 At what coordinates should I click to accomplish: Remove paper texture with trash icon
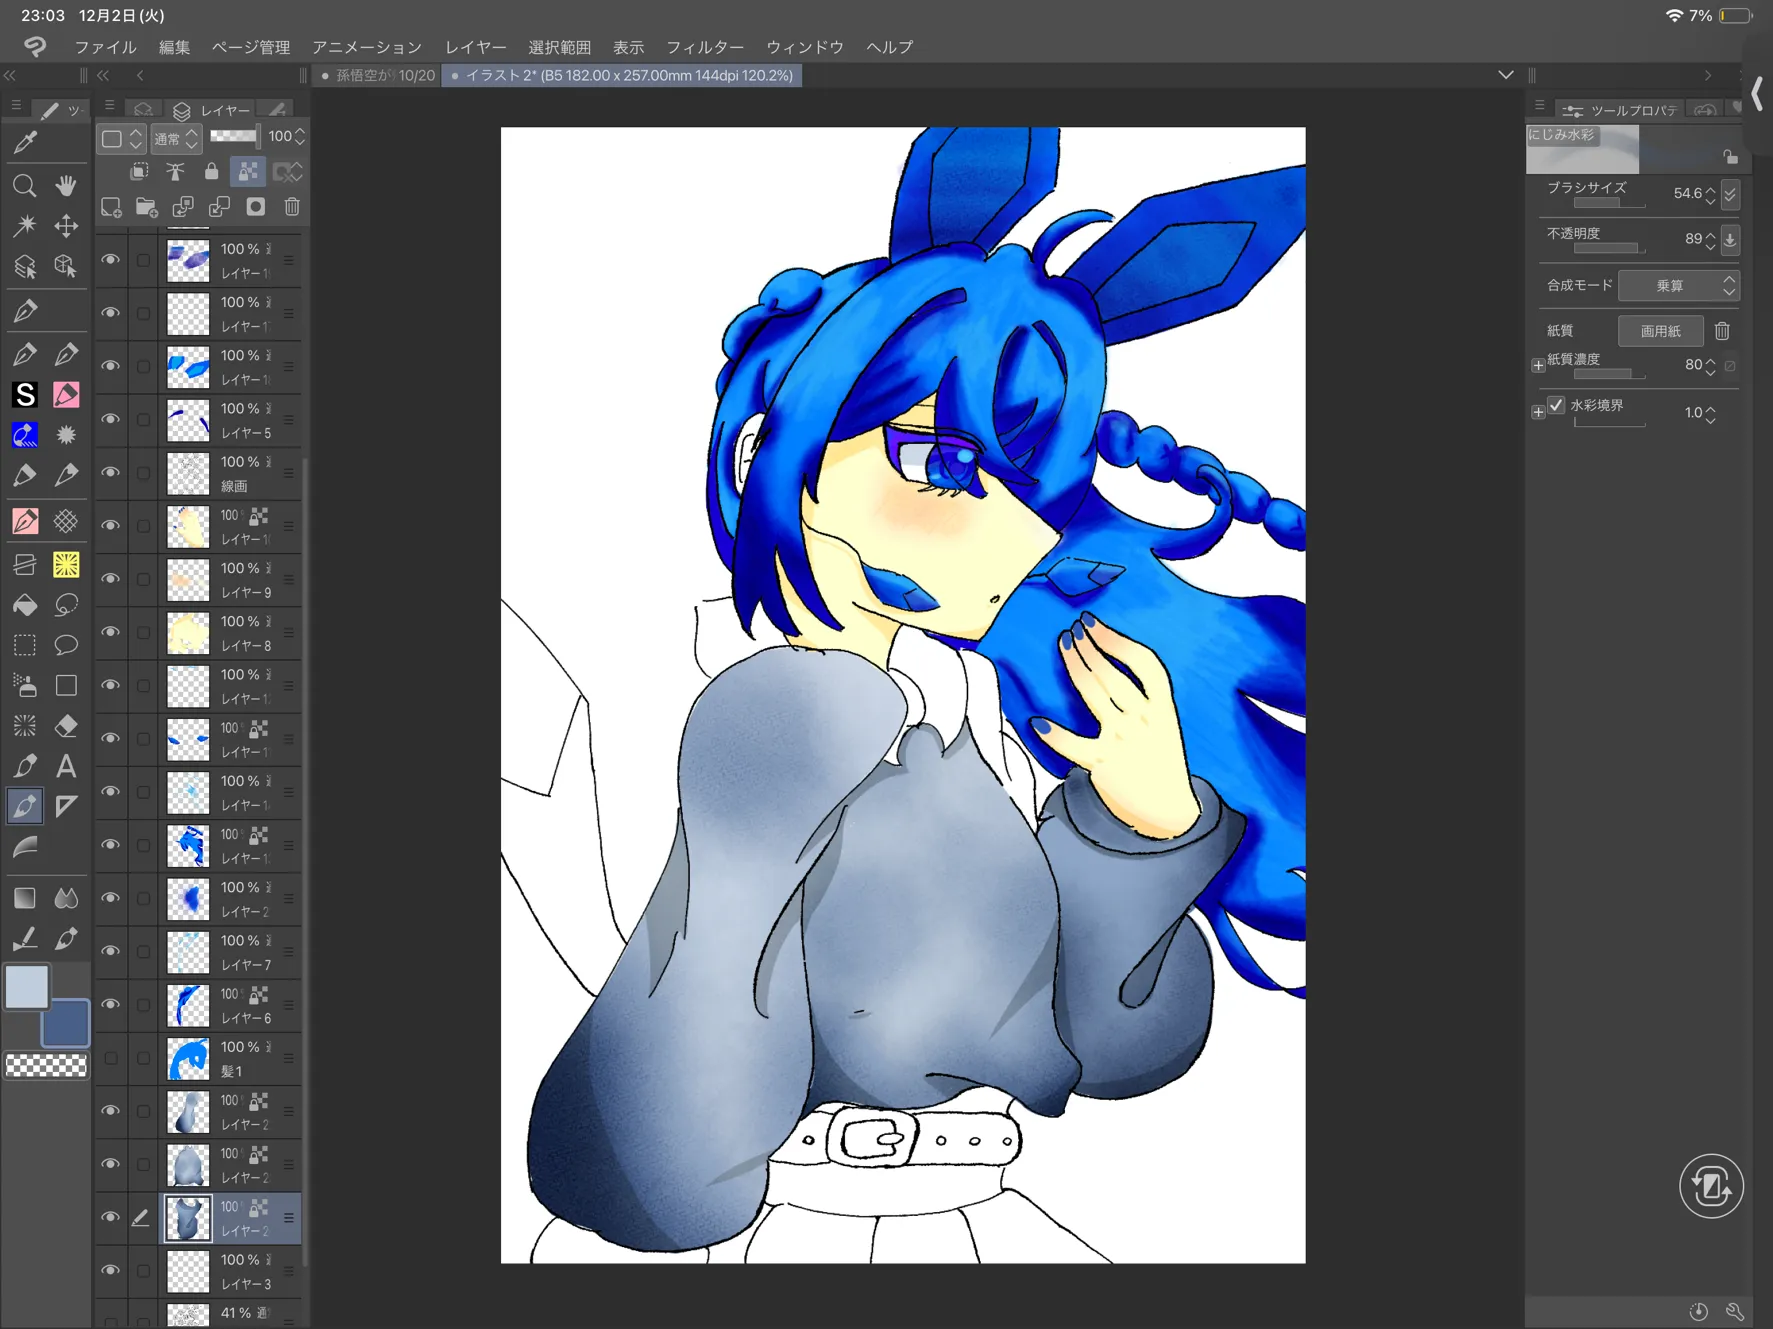click(x=1722, y=331)
